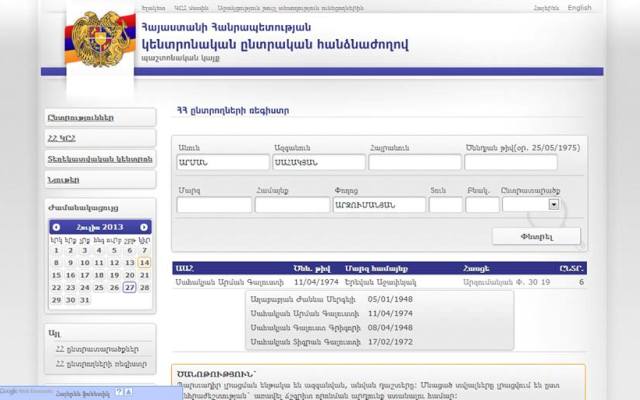Select day 27 in the calendar

[129, 287]
